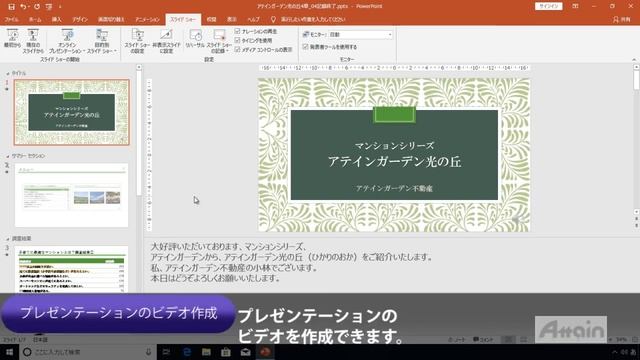The height and width of the screenshot is (360, 640).
Task: Click the lightbulb Tell Me icon
Action: pyautogui.click(x=273, y=19)
